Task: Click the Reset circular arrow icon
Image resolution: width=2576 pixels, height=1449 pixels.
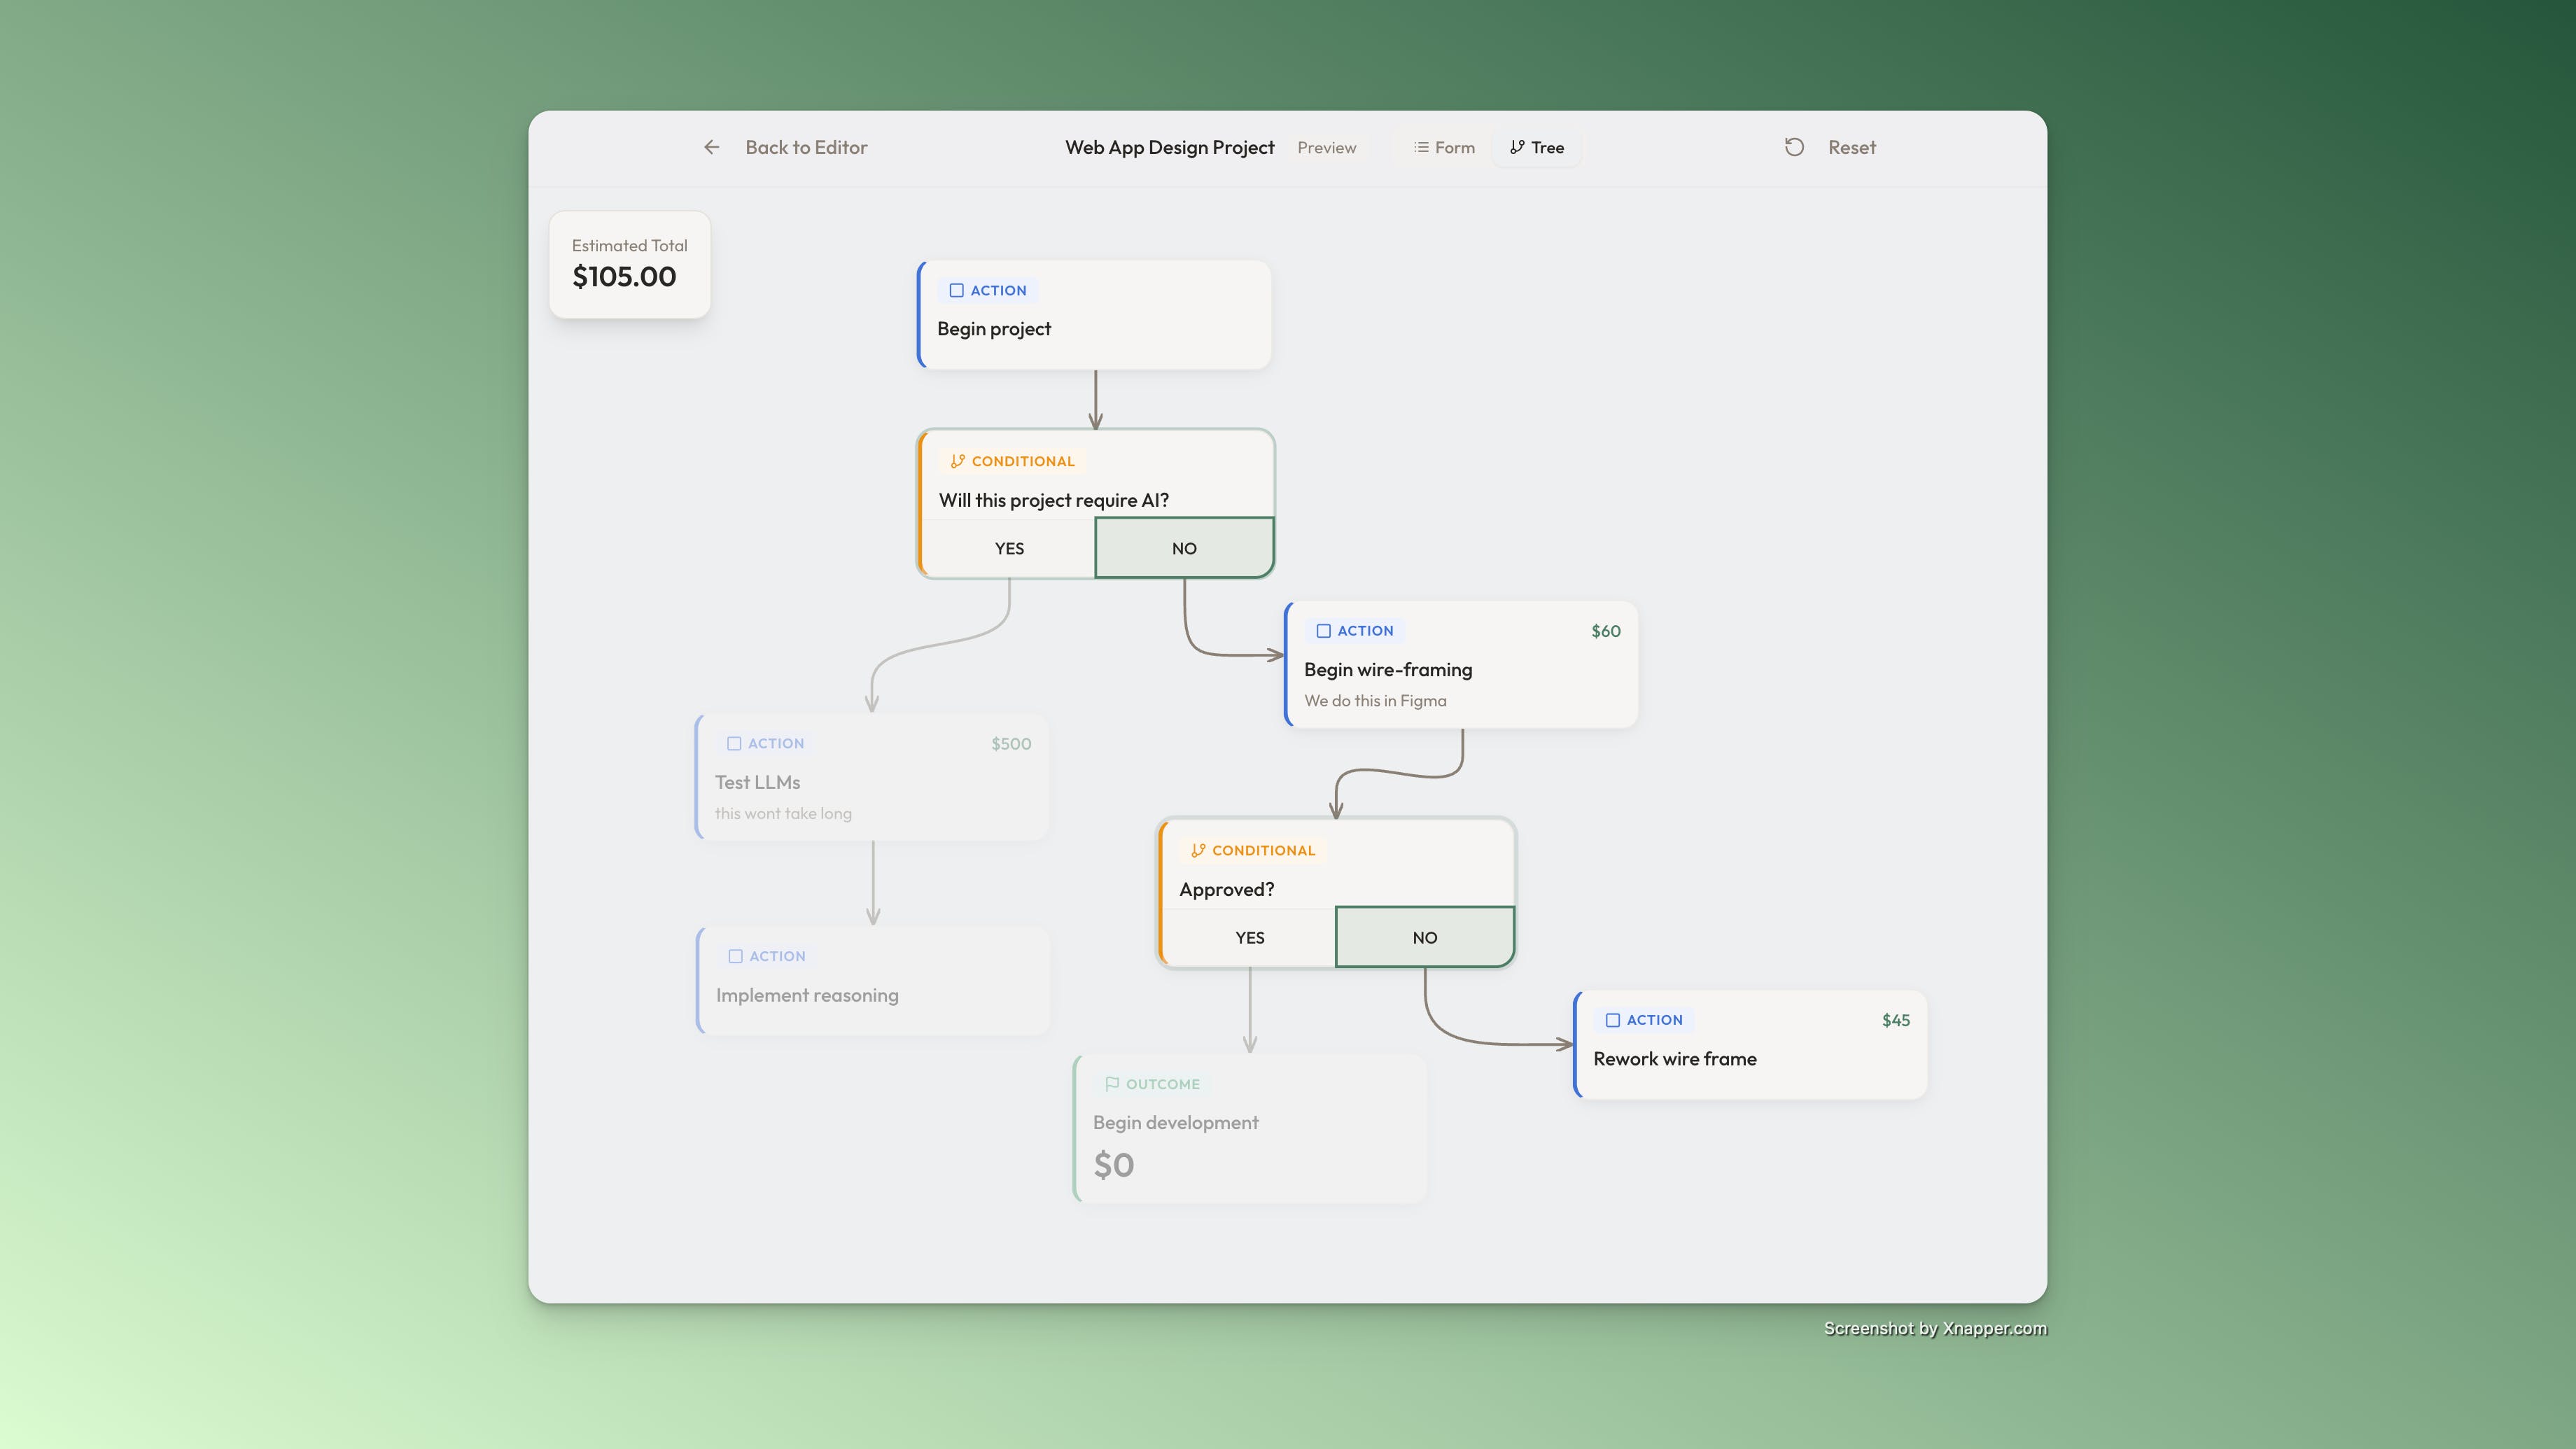Action: [x=1794, y=147]
